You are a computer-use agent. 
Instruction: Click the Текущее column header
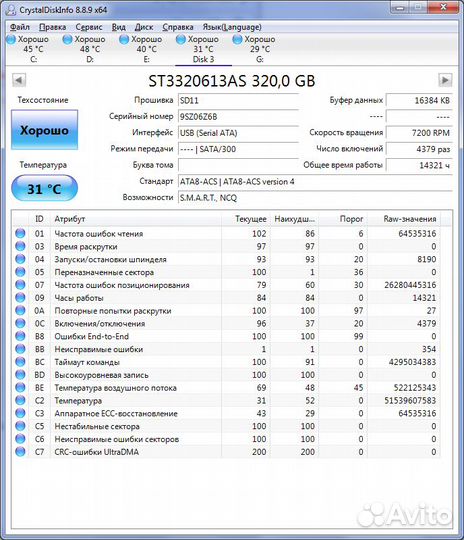coord(246,219)
